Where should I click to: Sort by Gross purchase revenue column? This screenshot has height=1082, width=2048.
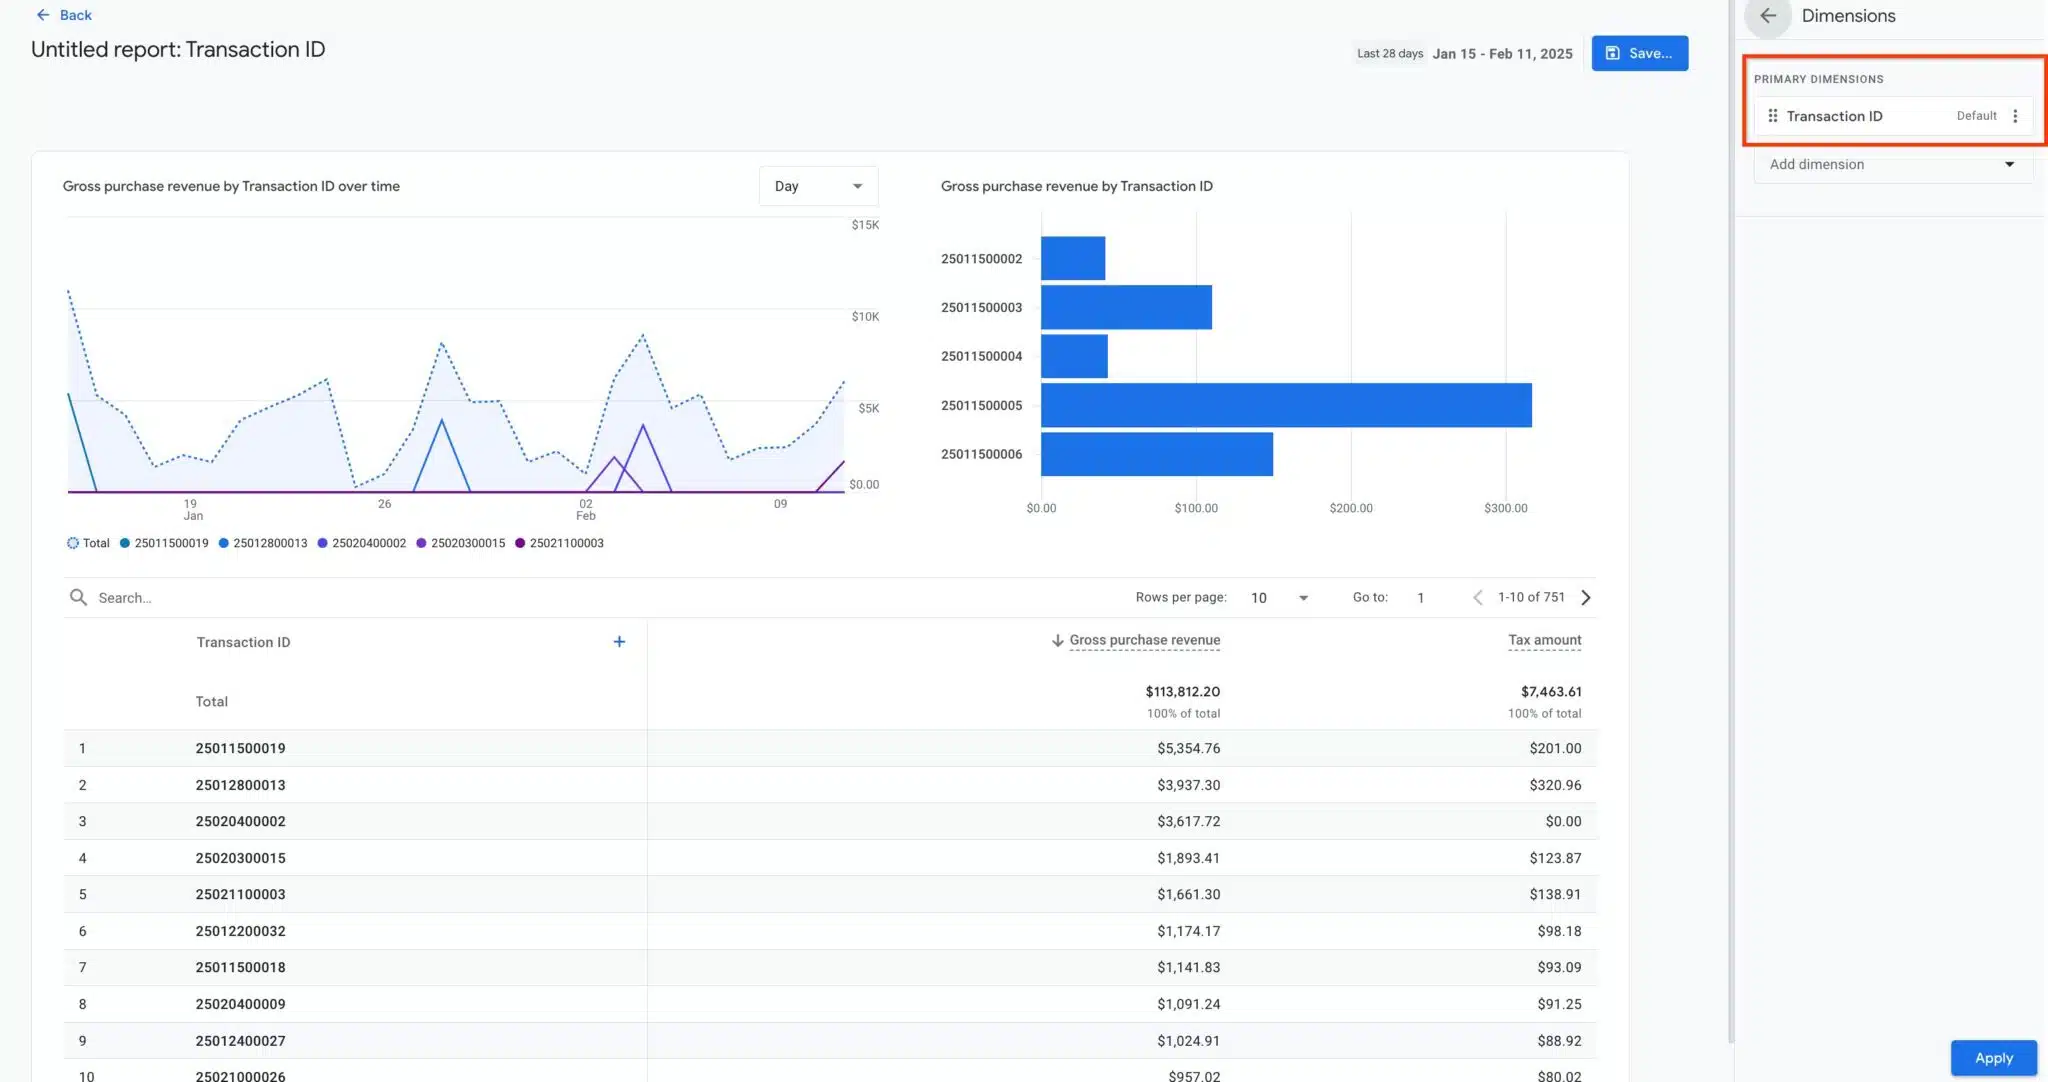1144,640
